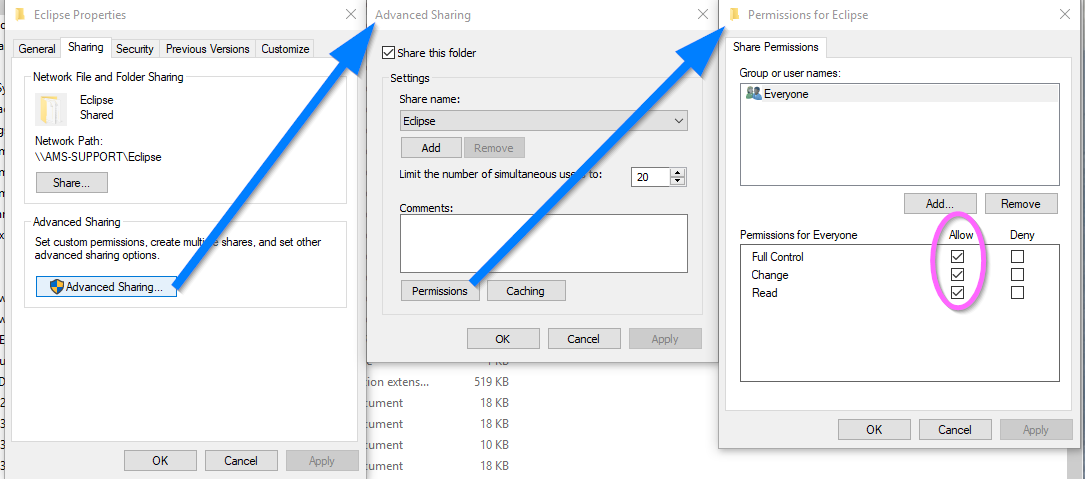Click the Comments text box
This screenshot has height=479, width=1085.
pos(544,243)
